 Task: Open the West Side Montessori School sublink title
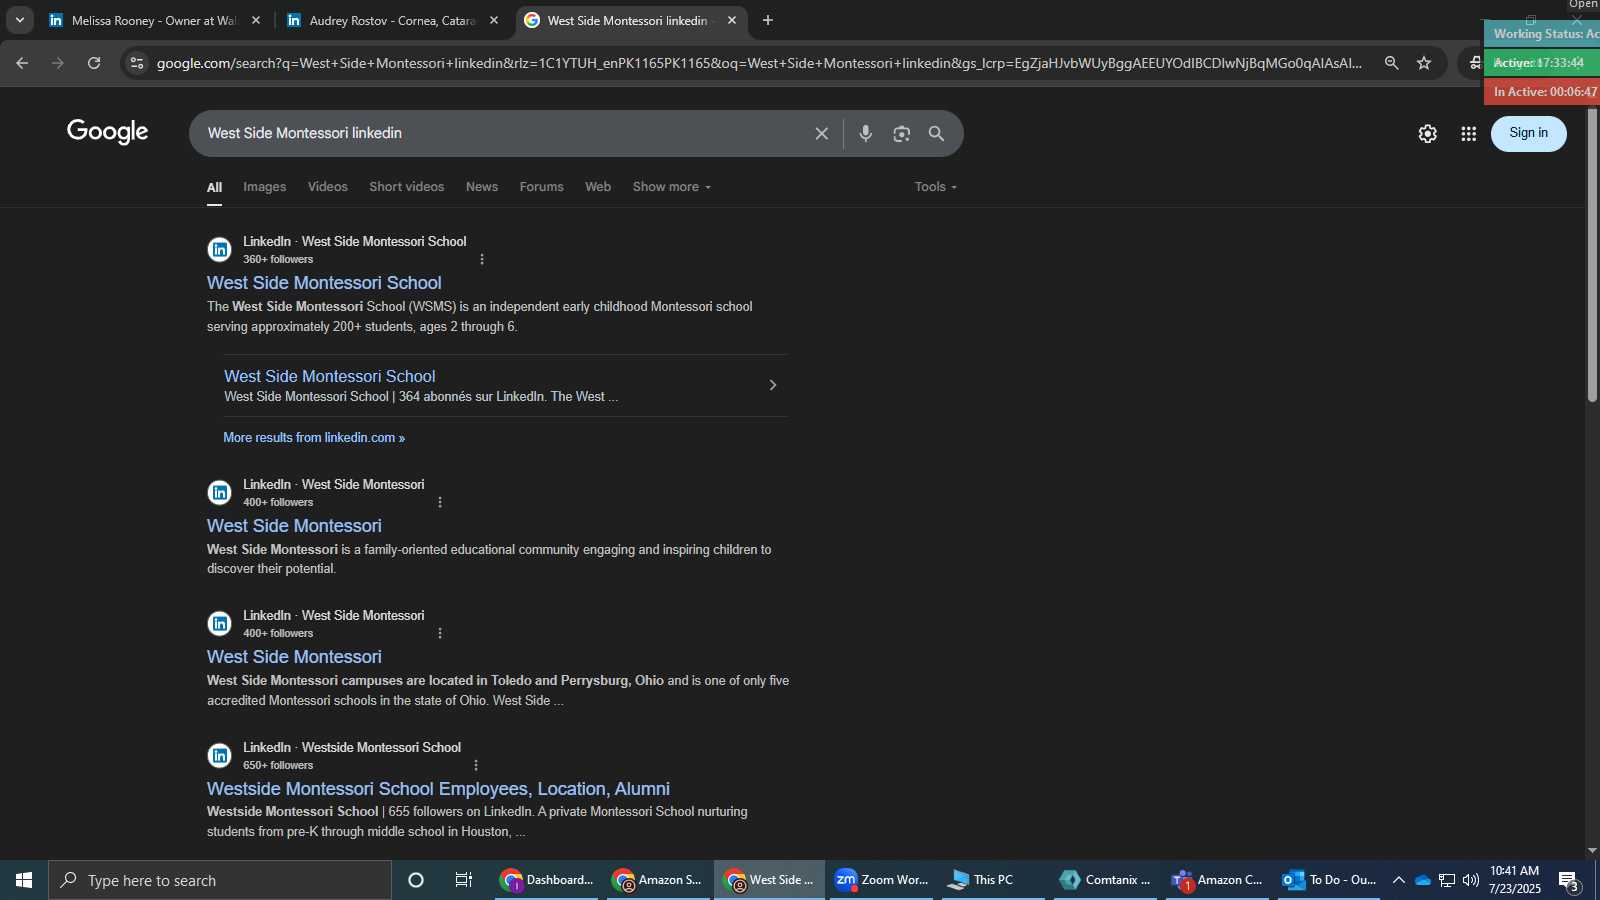click(x=330, y=377)
